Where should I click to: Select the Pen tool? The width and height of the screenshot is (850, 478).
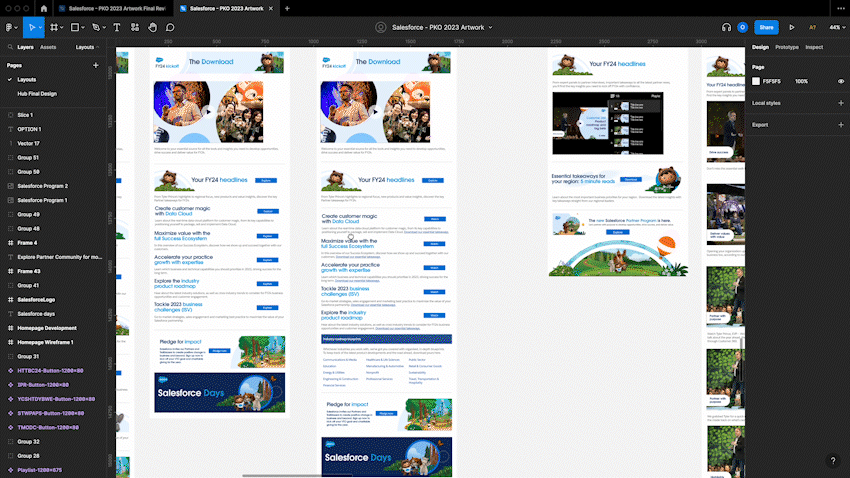pos(96,27)
